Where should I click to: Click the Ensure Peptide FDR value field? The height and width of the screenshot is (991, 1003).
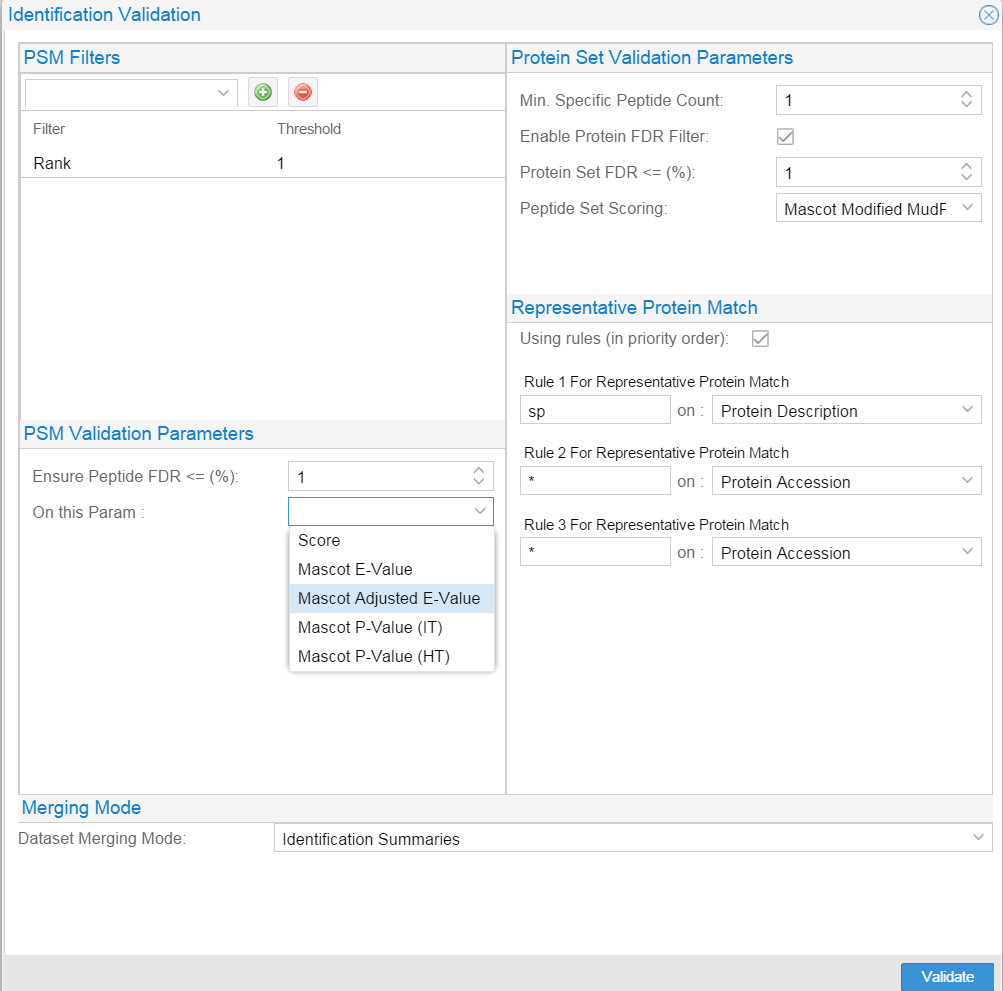click(380, 477)
